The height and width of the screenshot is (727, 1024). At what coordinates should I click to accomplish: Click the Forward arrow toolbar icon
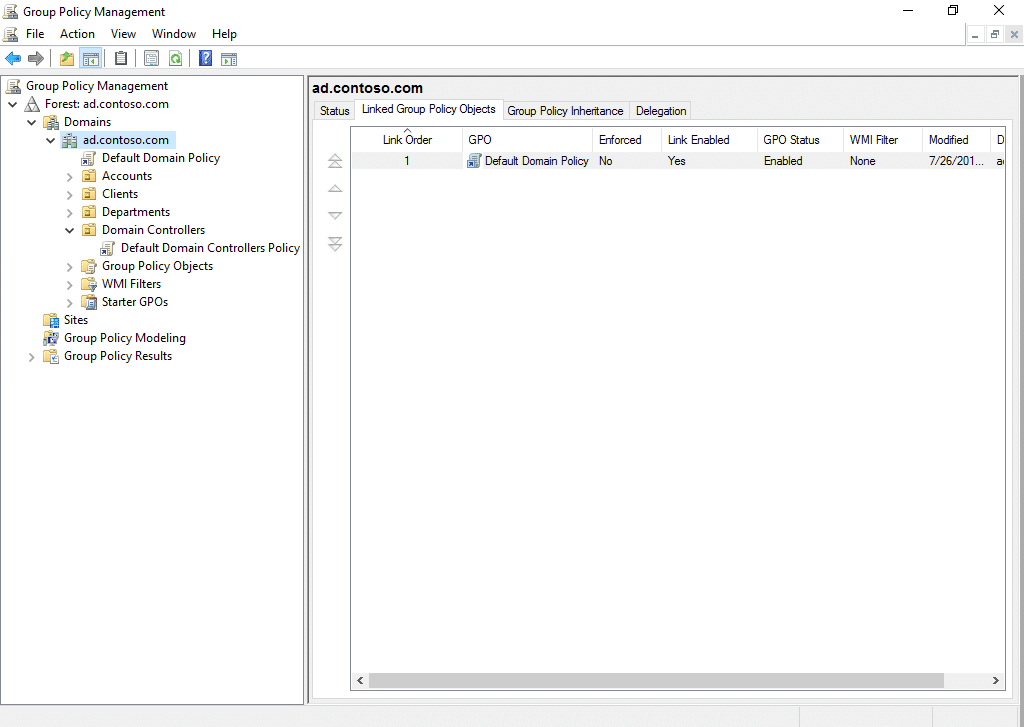[x=36, y=59]
